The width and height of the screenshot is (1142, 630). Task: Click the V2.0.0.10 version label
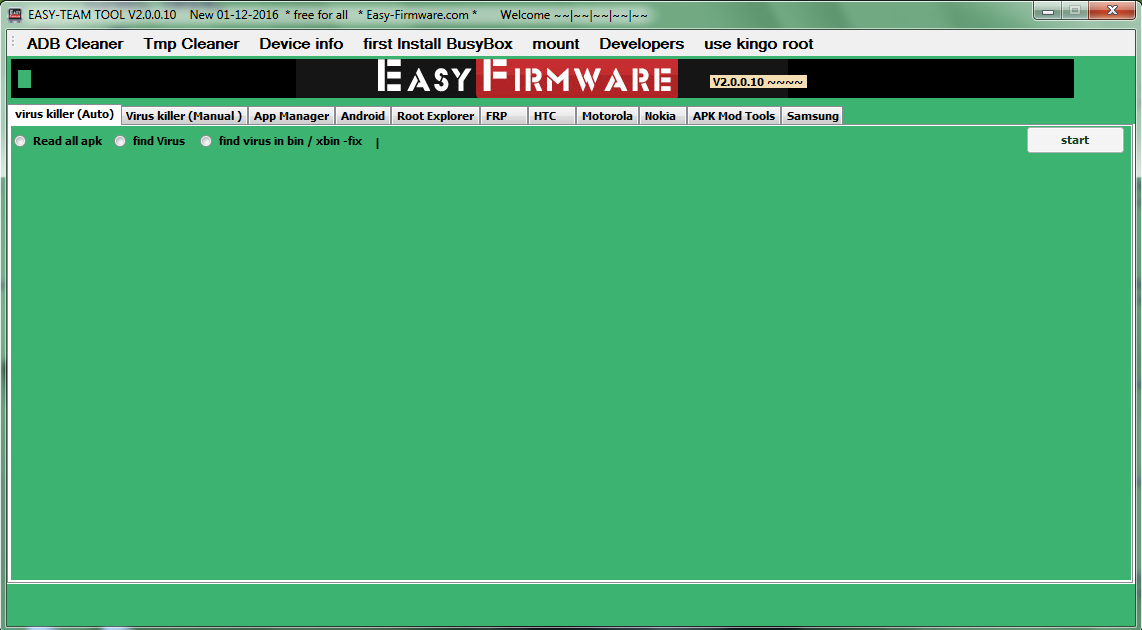[757, 82]
